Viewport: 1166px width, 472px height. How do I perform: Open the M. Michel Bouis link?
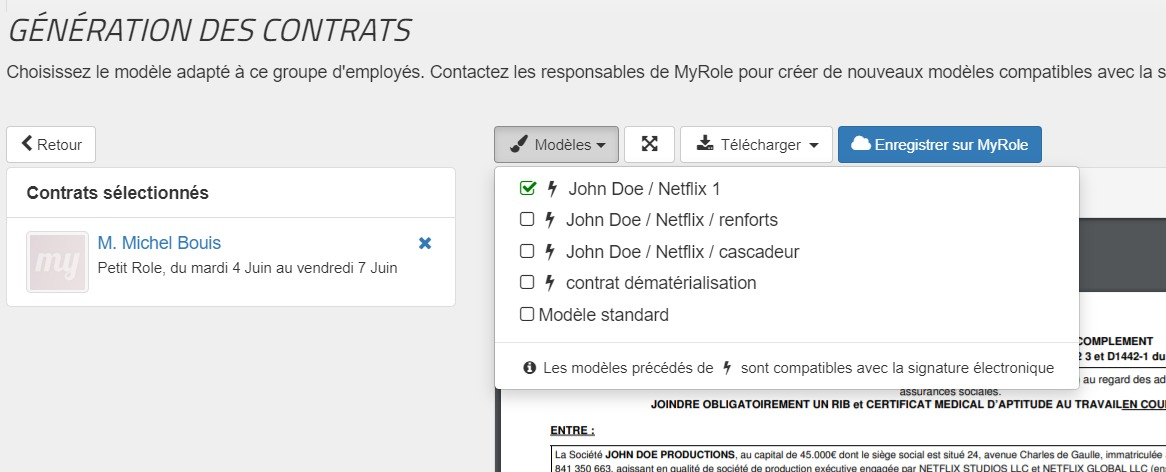(x=159, y=242)
